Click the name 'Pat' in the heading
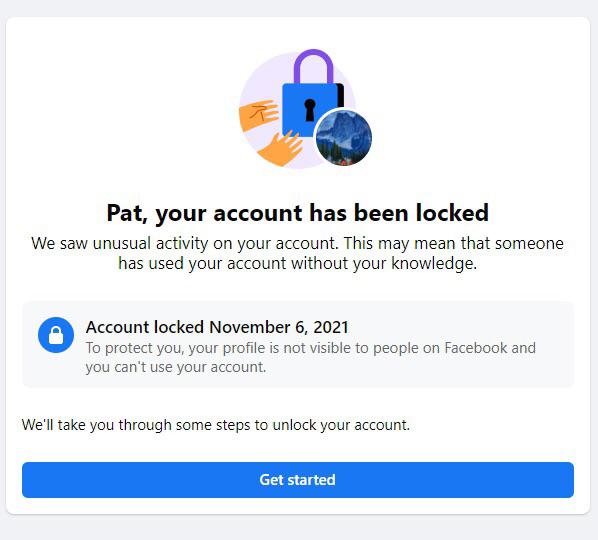This screenshot has height=540, width=598. [x=125, y=213]
